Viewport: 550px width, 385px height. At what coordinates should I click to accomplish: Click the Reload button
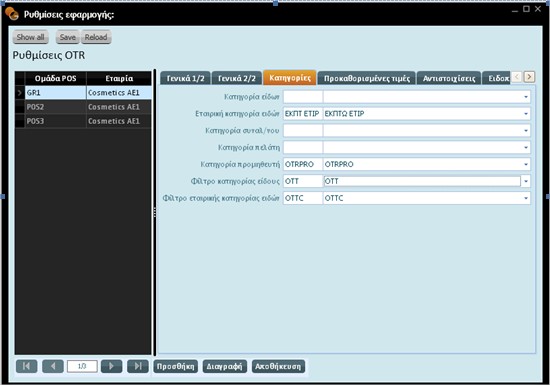[96, 37]
